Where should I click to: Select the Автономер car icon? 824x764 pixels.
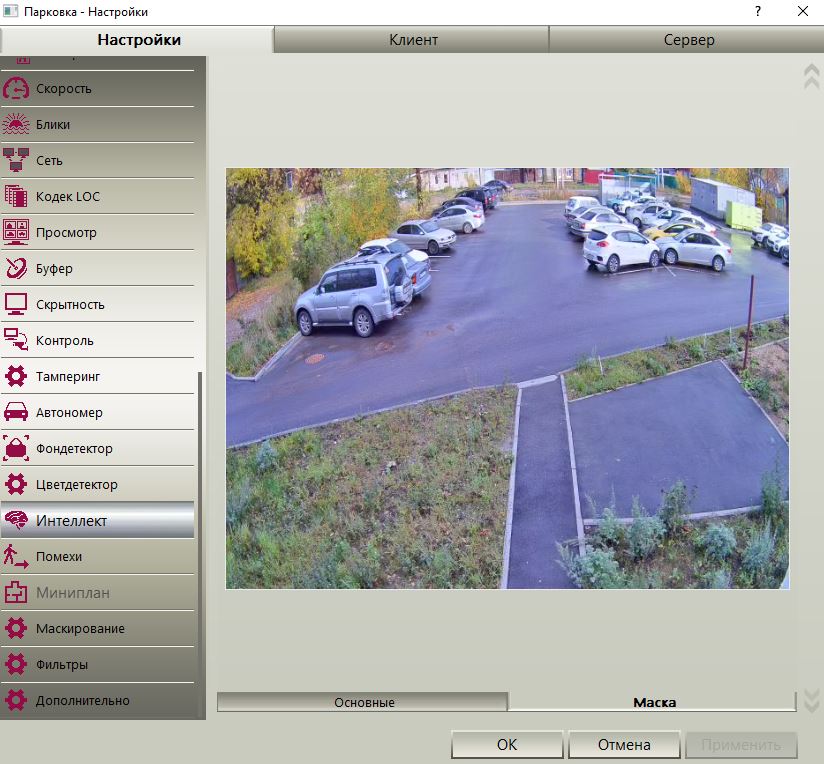click(x=16, y=412)
